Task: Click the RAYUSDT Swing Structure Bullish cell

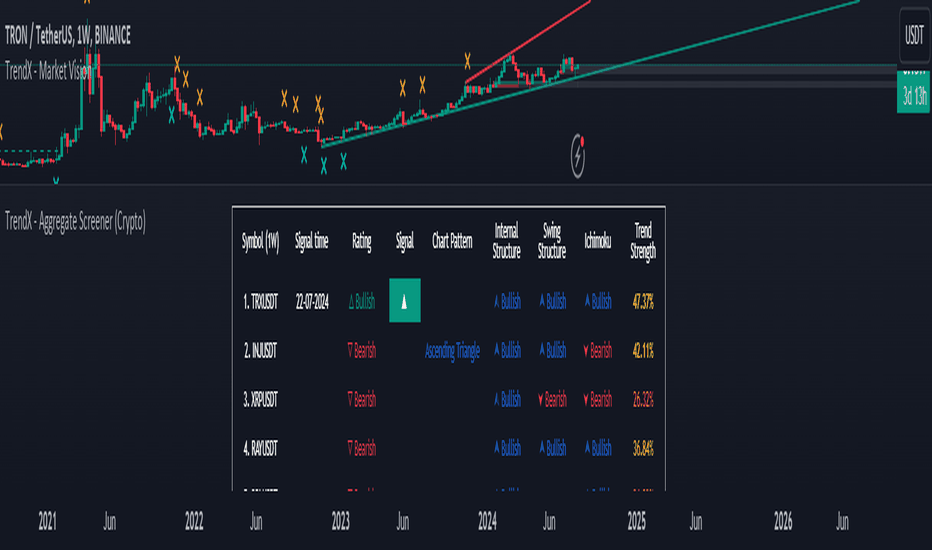Action: tap(552, 448)
